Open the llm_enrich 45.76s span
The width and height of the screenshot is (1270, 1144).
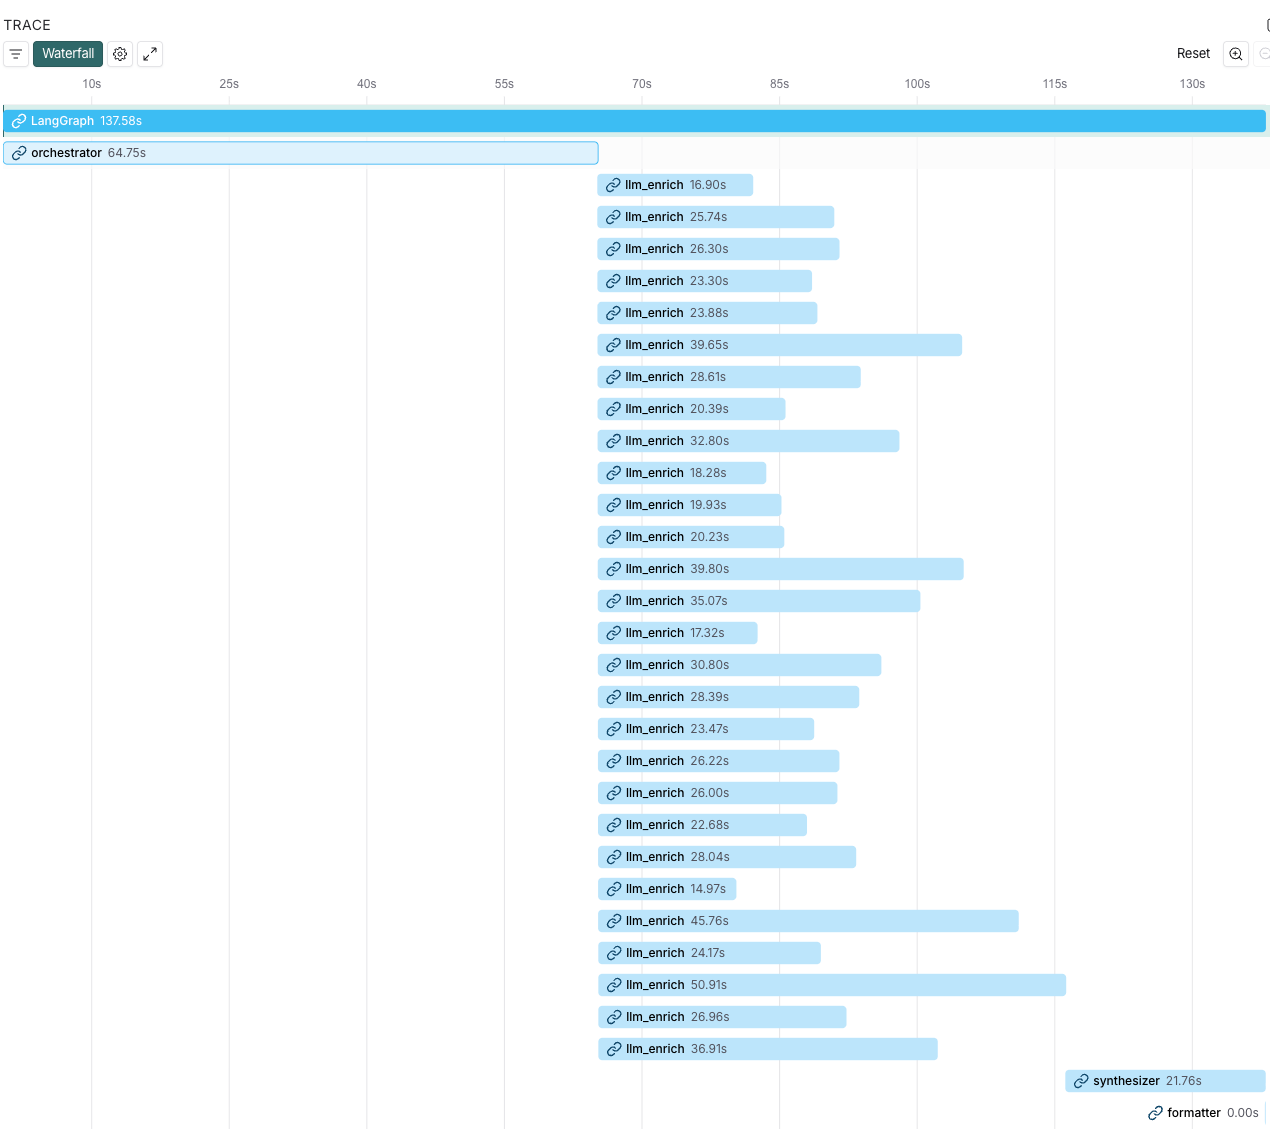tap(808, 921)
